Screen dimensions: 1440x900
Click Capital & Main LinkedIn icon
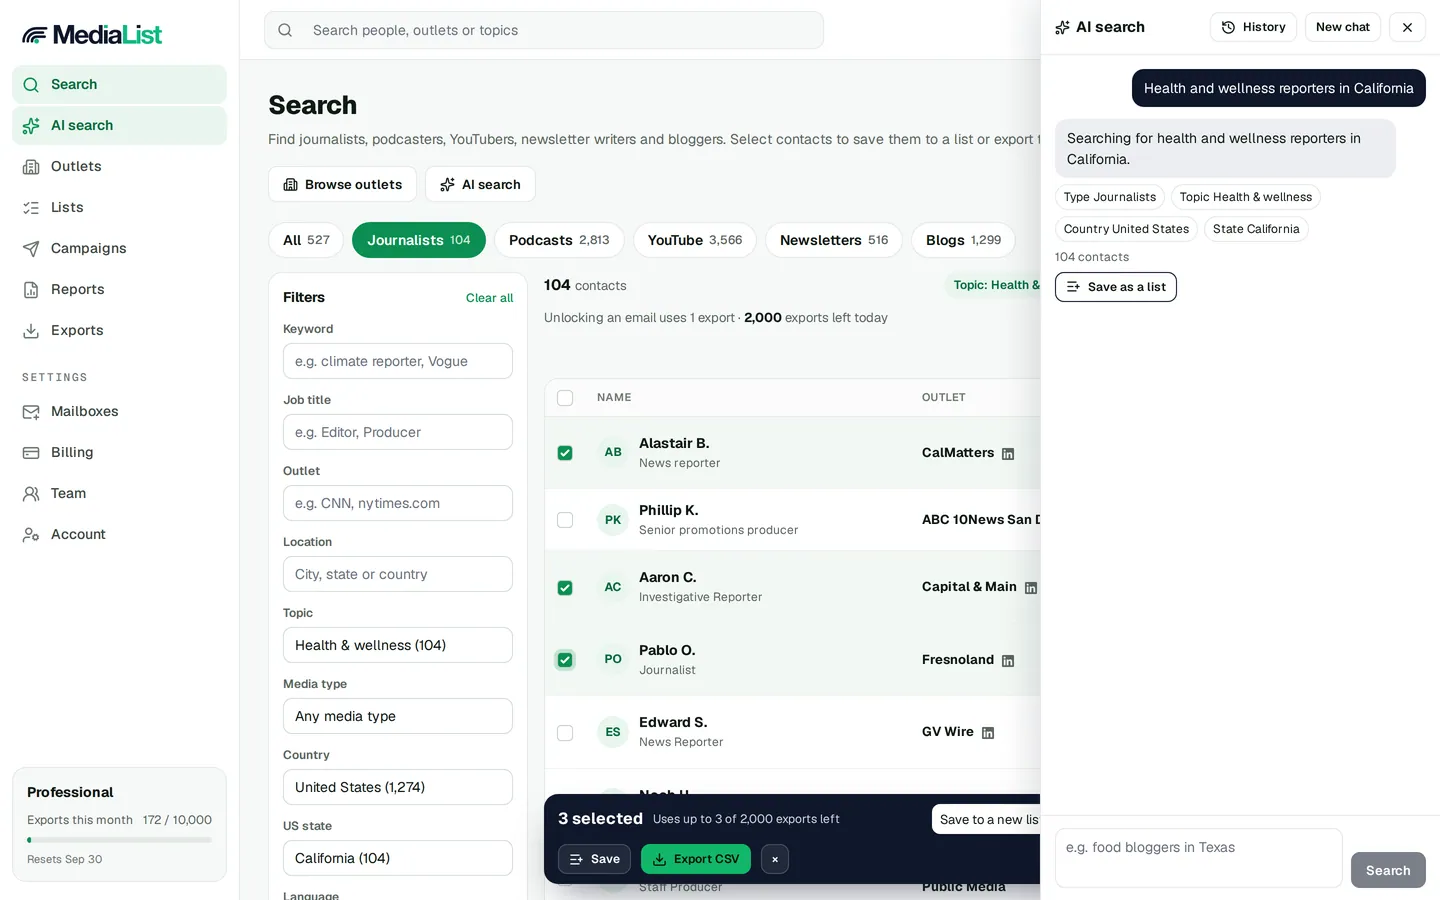click(1031, 588)
